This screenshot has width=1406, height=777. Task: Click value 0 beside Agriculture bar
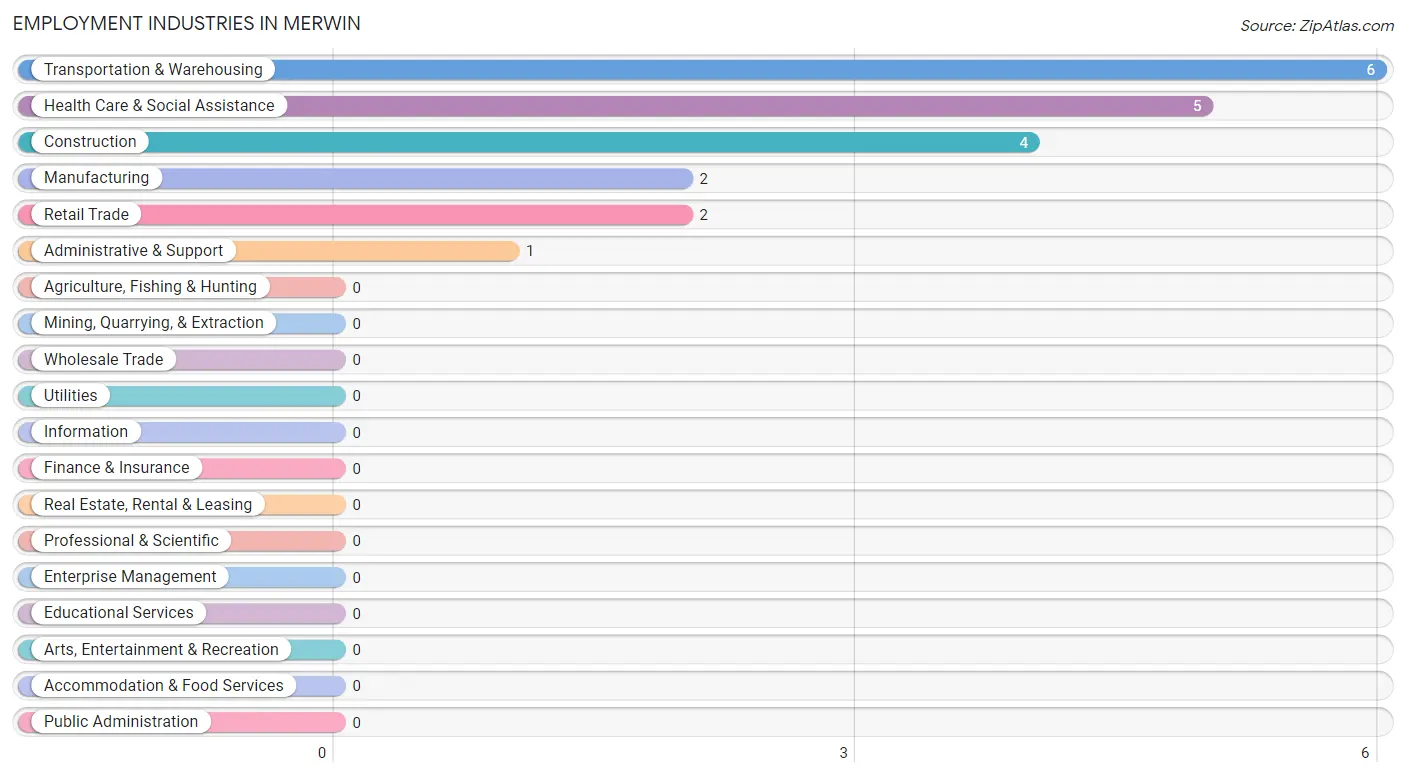356,288
